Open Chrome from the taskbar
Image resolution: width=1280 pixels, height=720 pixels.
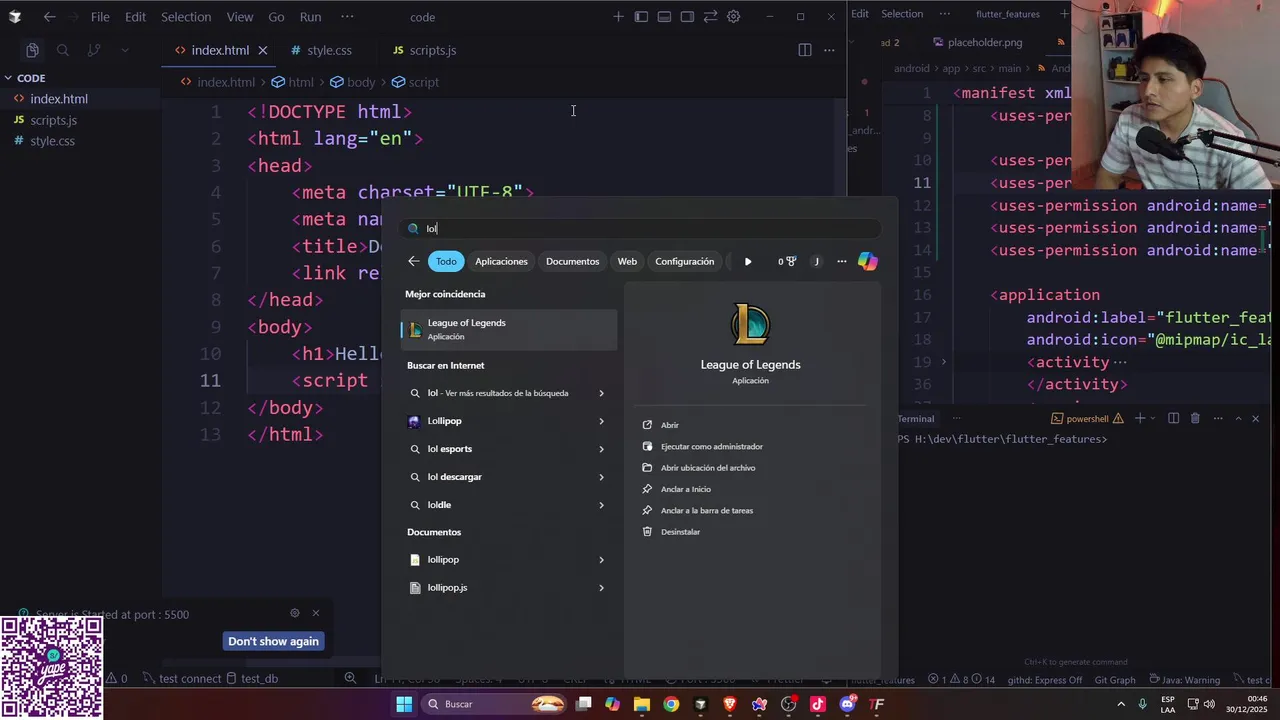[x=671, y=704]
